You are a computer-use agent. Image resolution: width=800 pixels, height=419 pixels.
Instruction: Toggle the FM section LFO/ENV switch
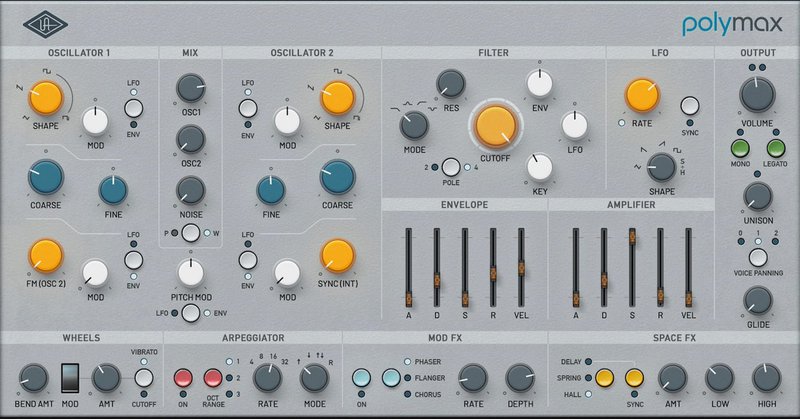[133, 260]
